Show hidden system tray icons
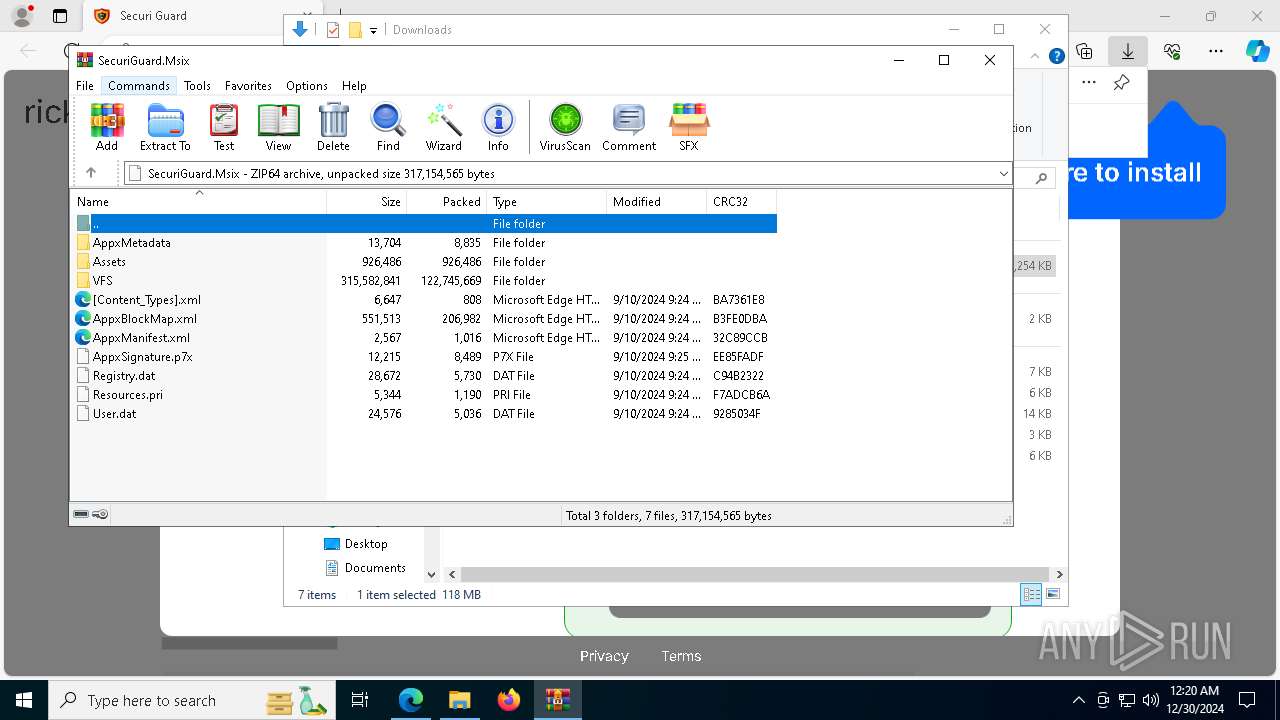 (1078, 700)
